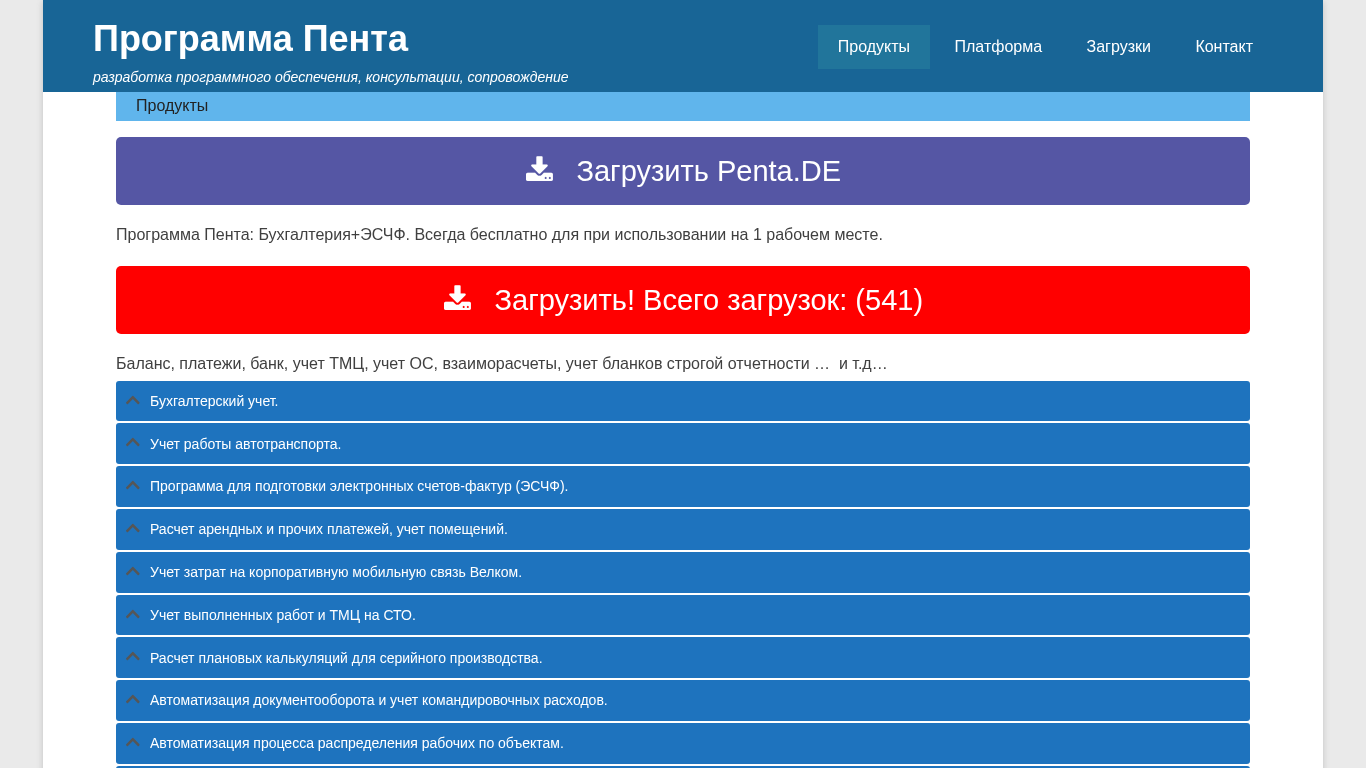Expand the Автоматизация документооборота chevron
The height and width of the screenshot is (768, 1366).
tap(133, 699)
